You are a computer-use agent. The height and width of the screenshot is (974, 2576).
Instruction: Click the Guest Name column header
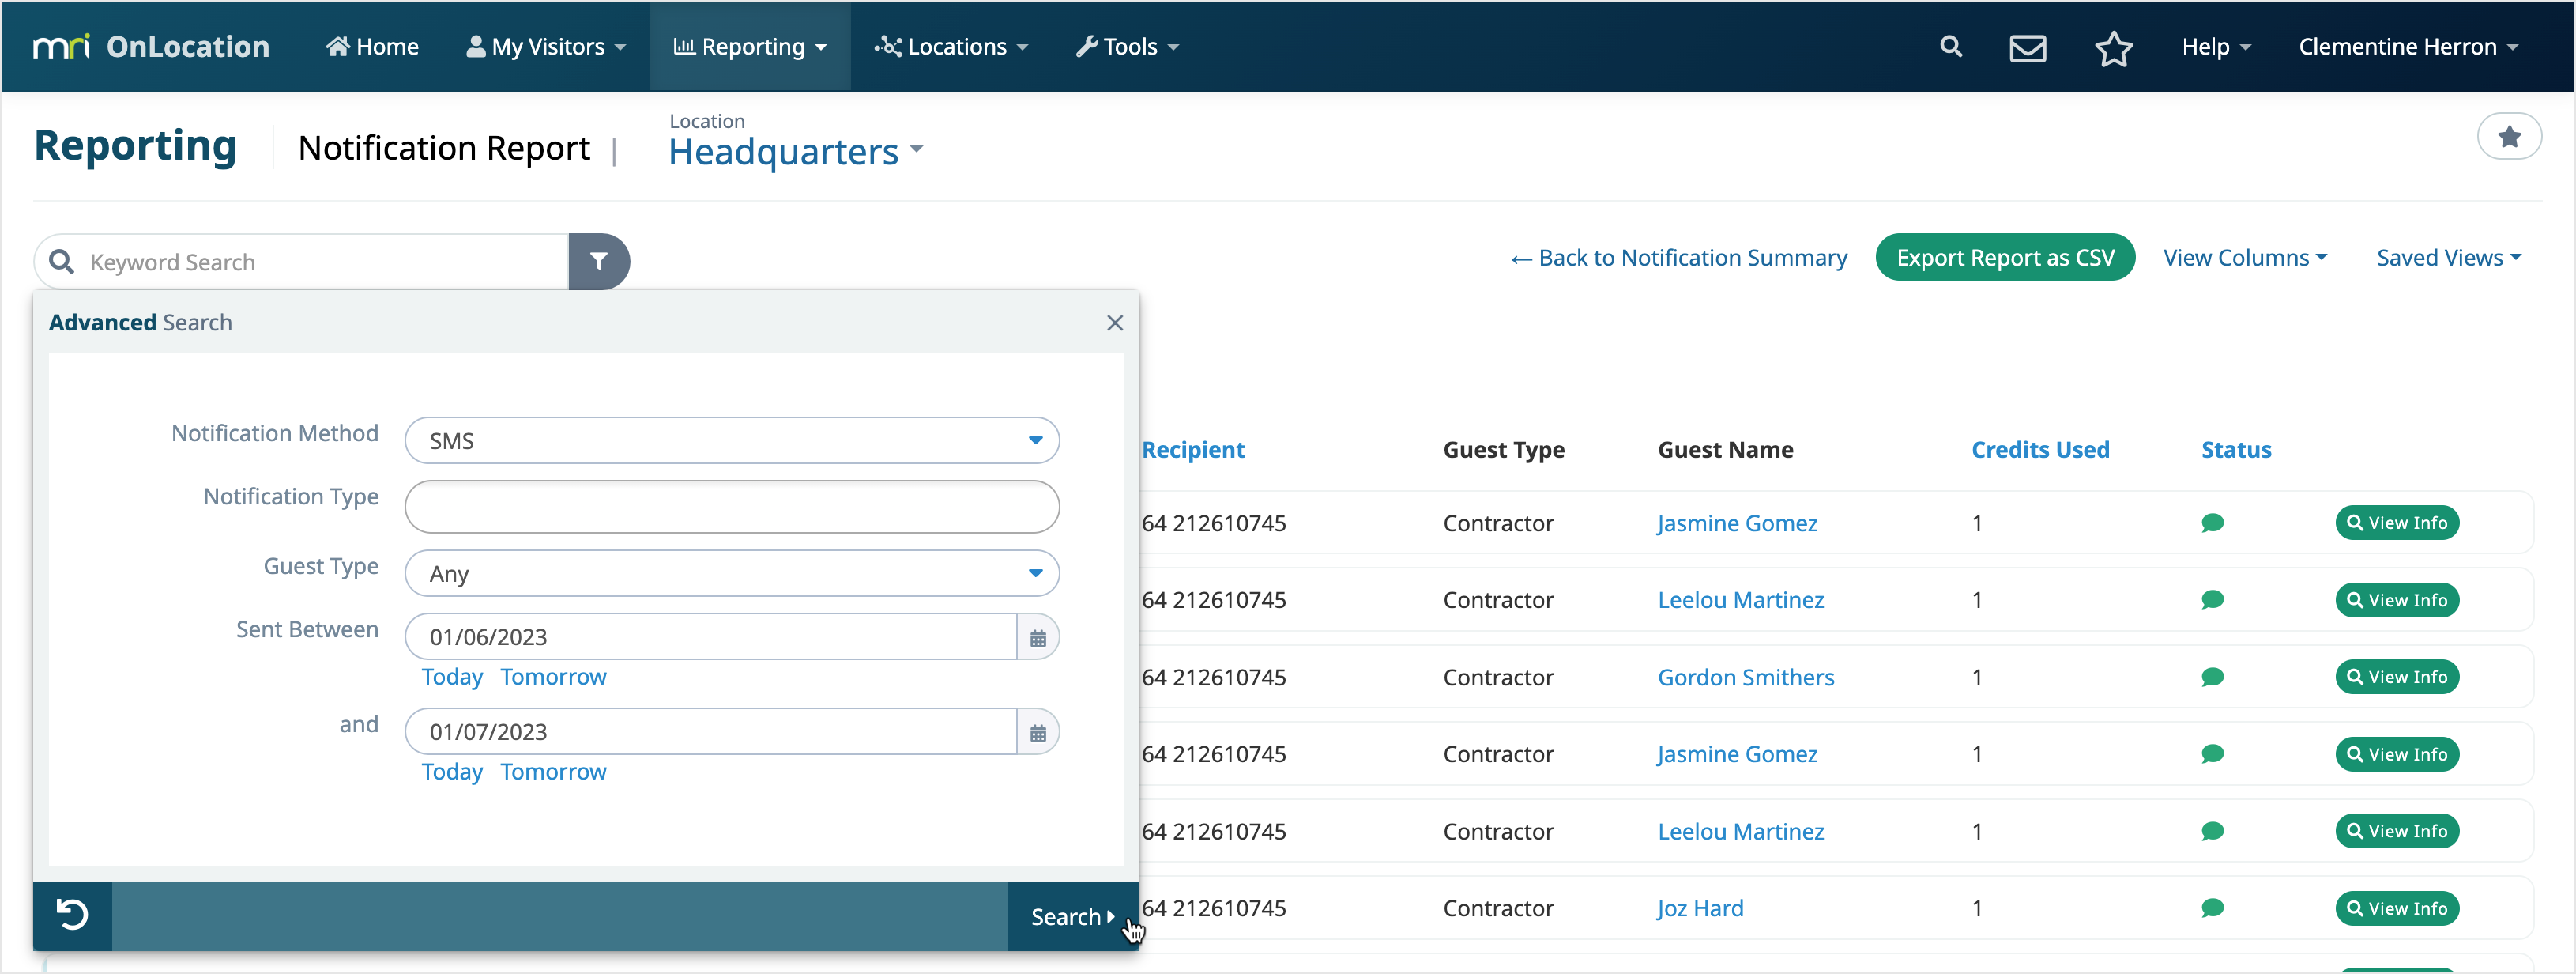pyautogui.click(x=1725, y=450)
